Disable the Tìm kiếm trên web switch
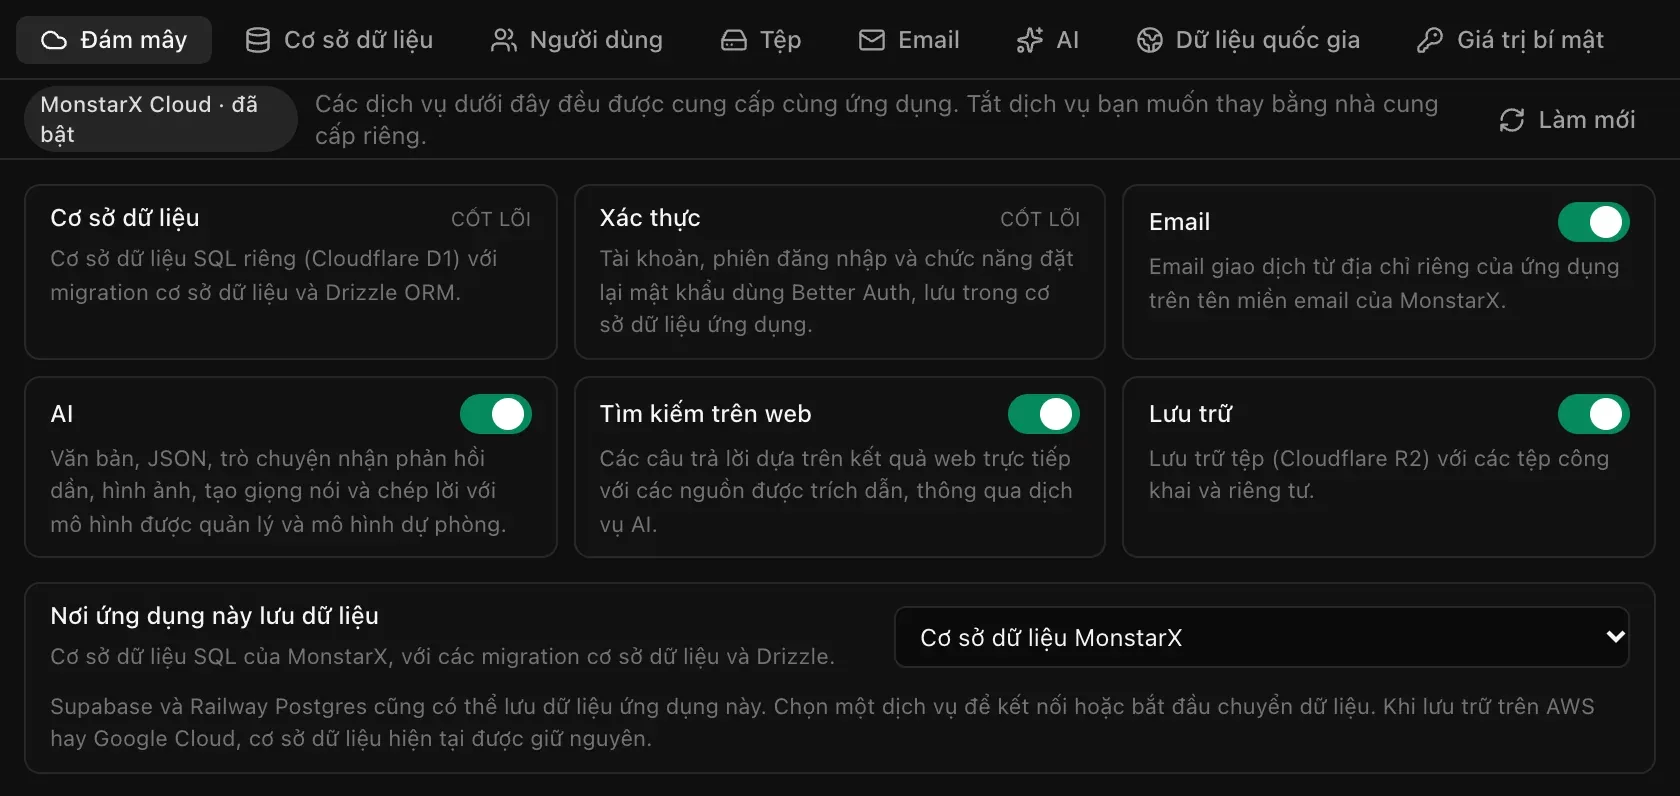 pos(1044,414)
